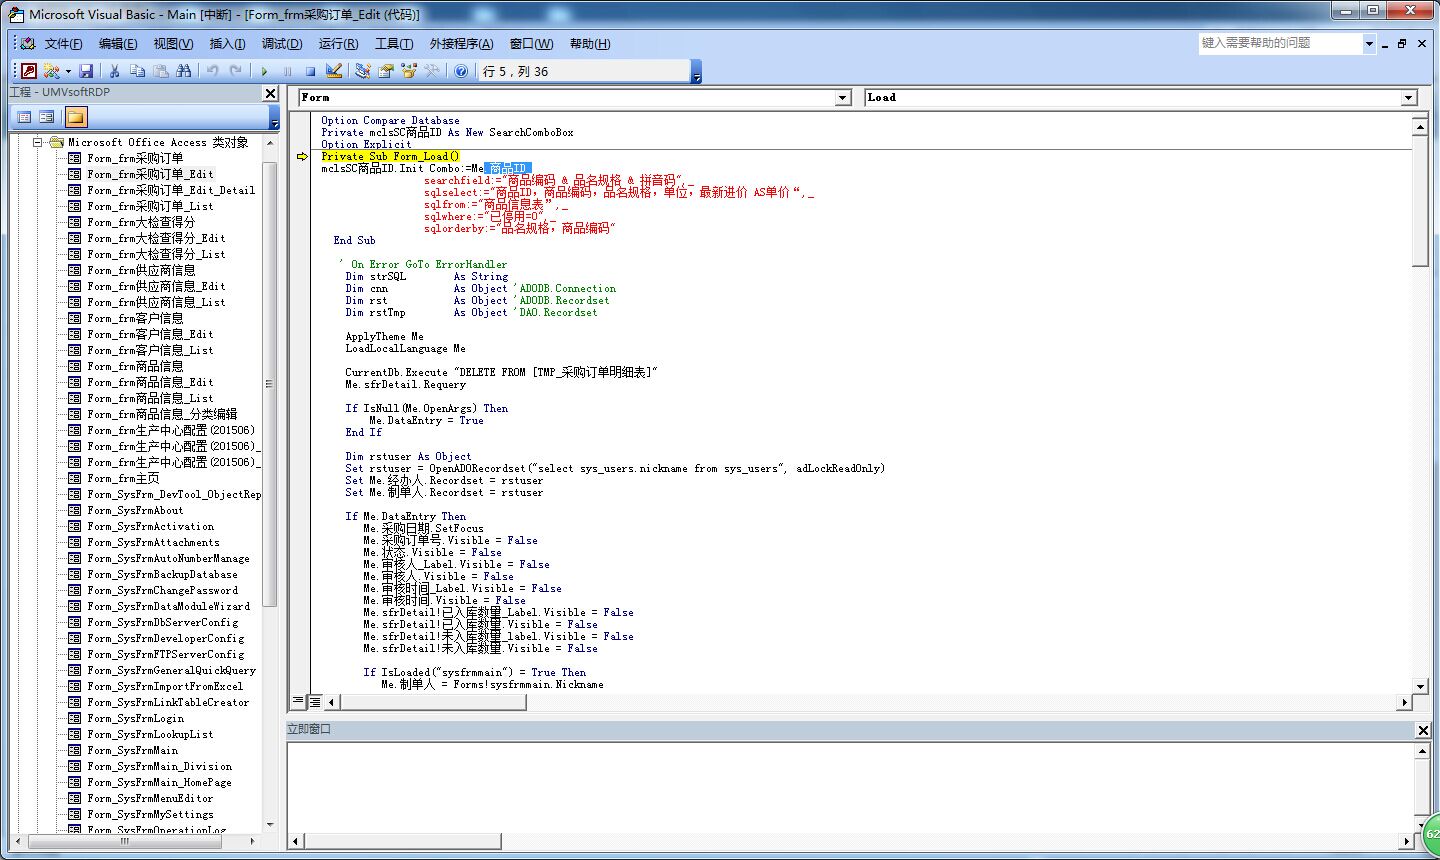Toggle Folders view in project panel

point(76,117)
